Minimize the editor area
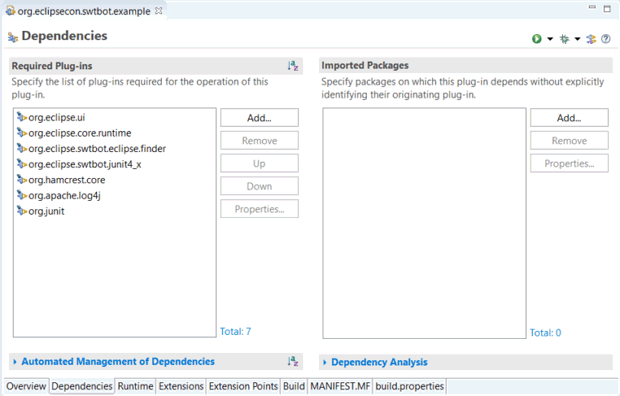 point(592,8)
